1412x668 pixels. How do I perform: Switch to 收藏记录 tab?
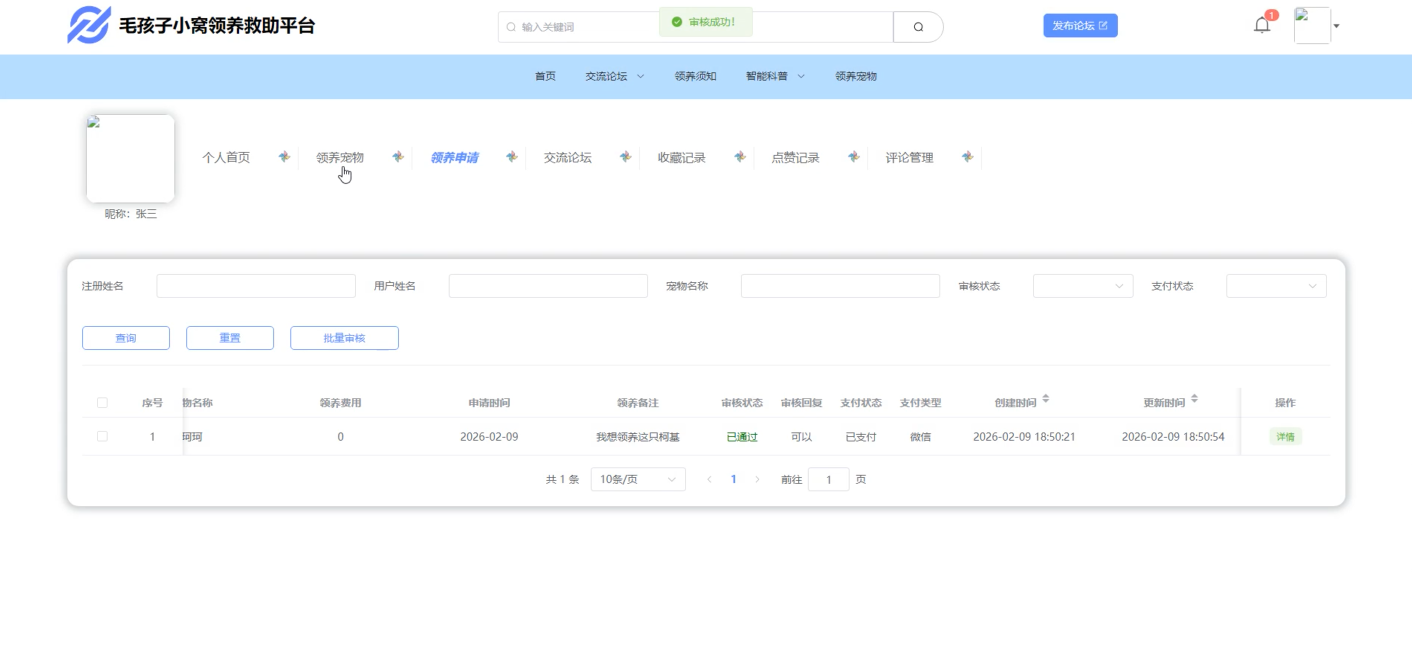pos(682,157)
